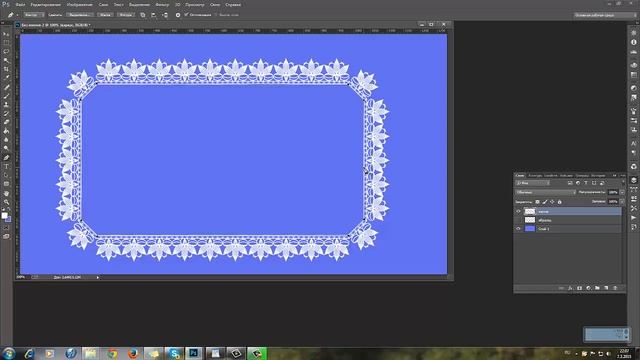Select the Brush tool
This screenshot has width=640, height=360.
[6, 96]
